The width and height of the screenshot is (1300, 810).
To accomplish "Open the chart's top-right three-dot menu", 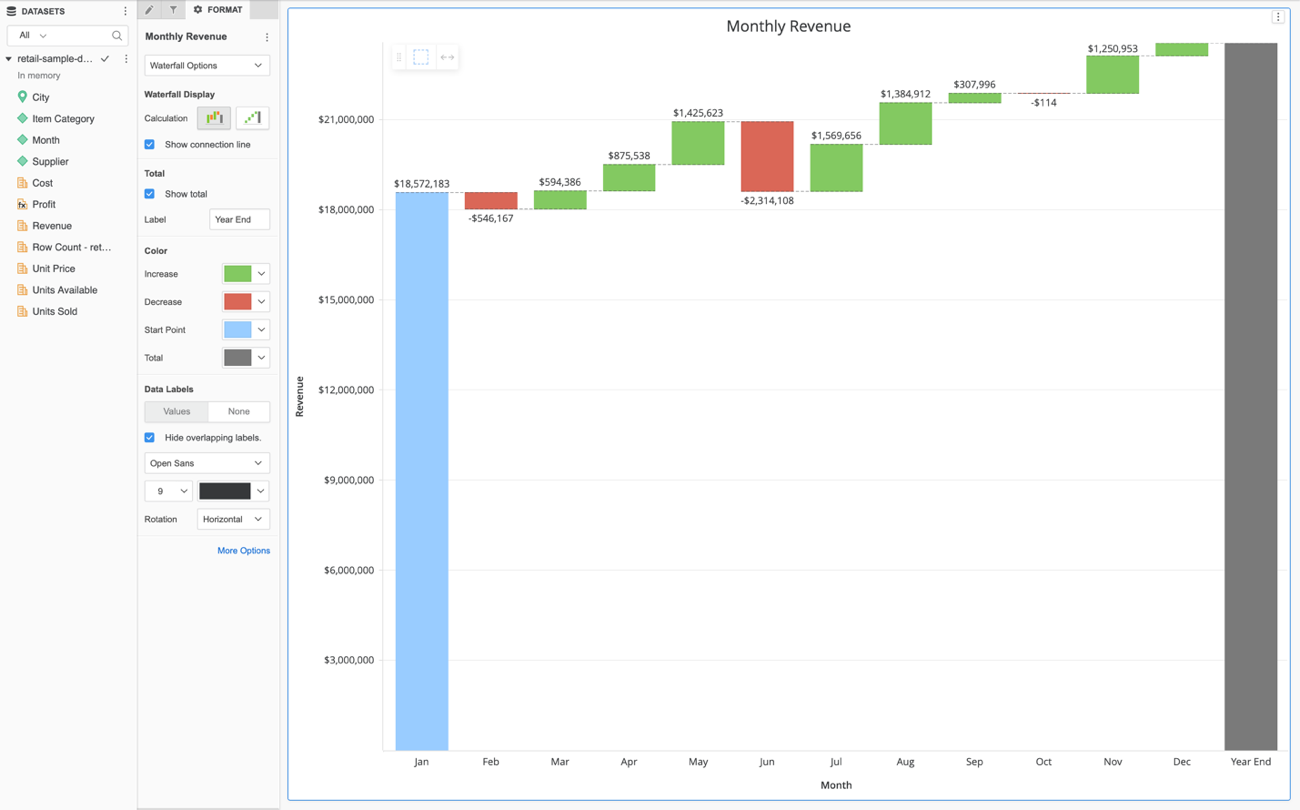I will tap(1277, 17).
